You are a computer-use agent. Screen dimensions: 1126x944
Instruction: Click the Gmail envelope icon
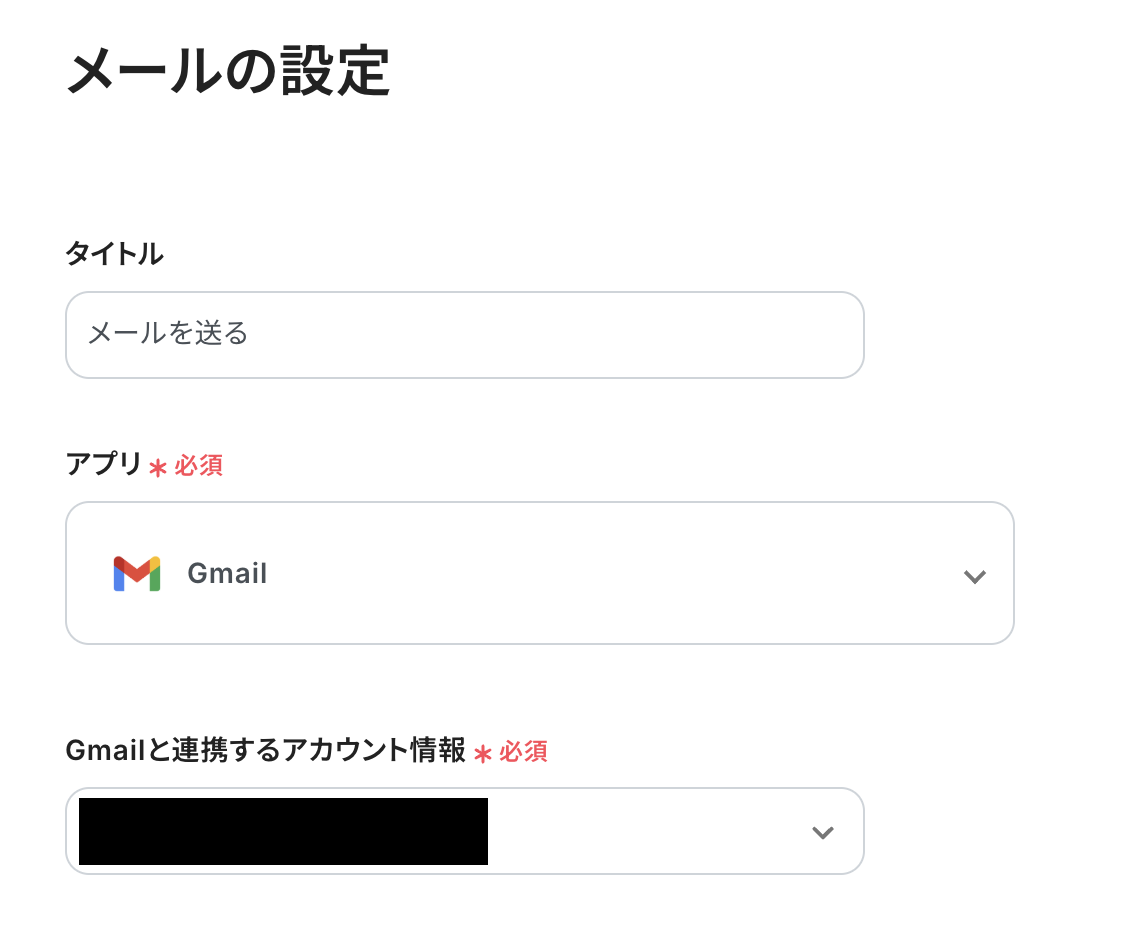pyautogui.click(x=137, y=574)
